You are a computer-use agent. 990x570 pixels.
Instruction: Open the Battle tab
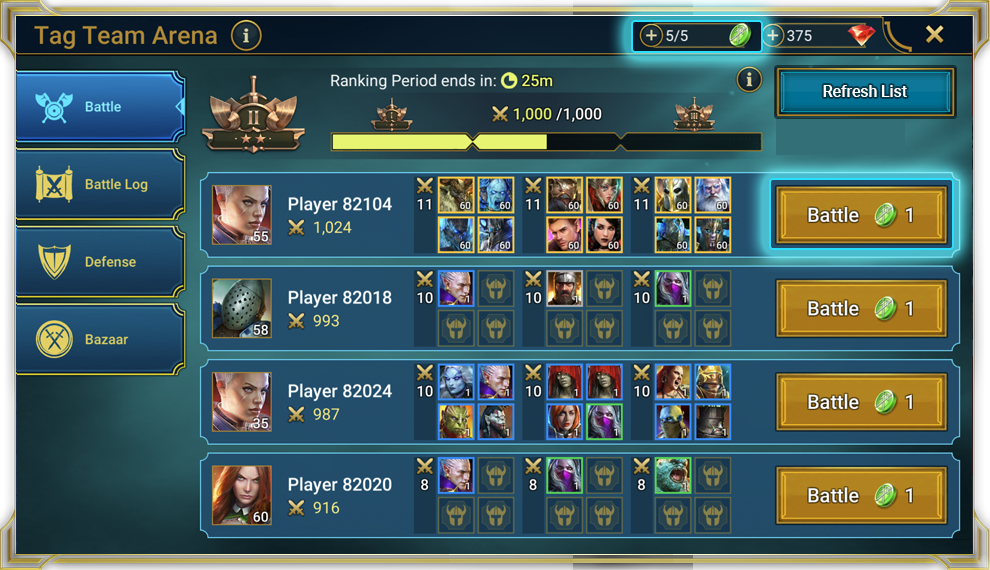[x=100, y=107]
